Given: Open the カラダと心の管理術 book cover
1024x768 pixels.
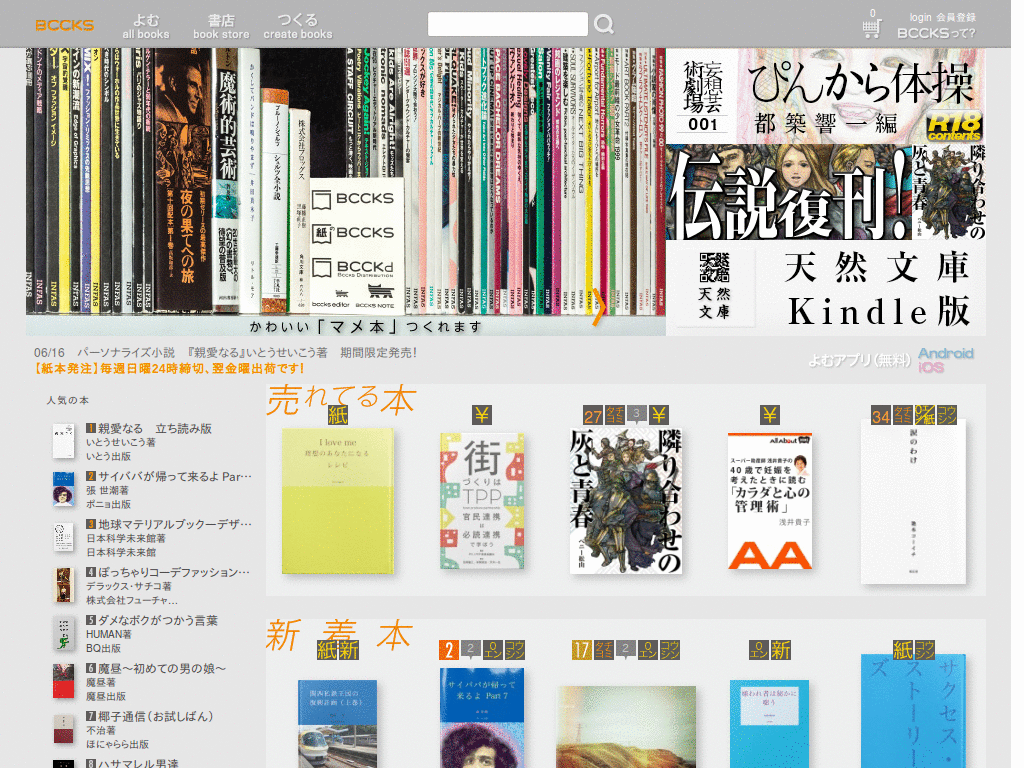Looking at the screenshot, I should click(x=770, y=501).
